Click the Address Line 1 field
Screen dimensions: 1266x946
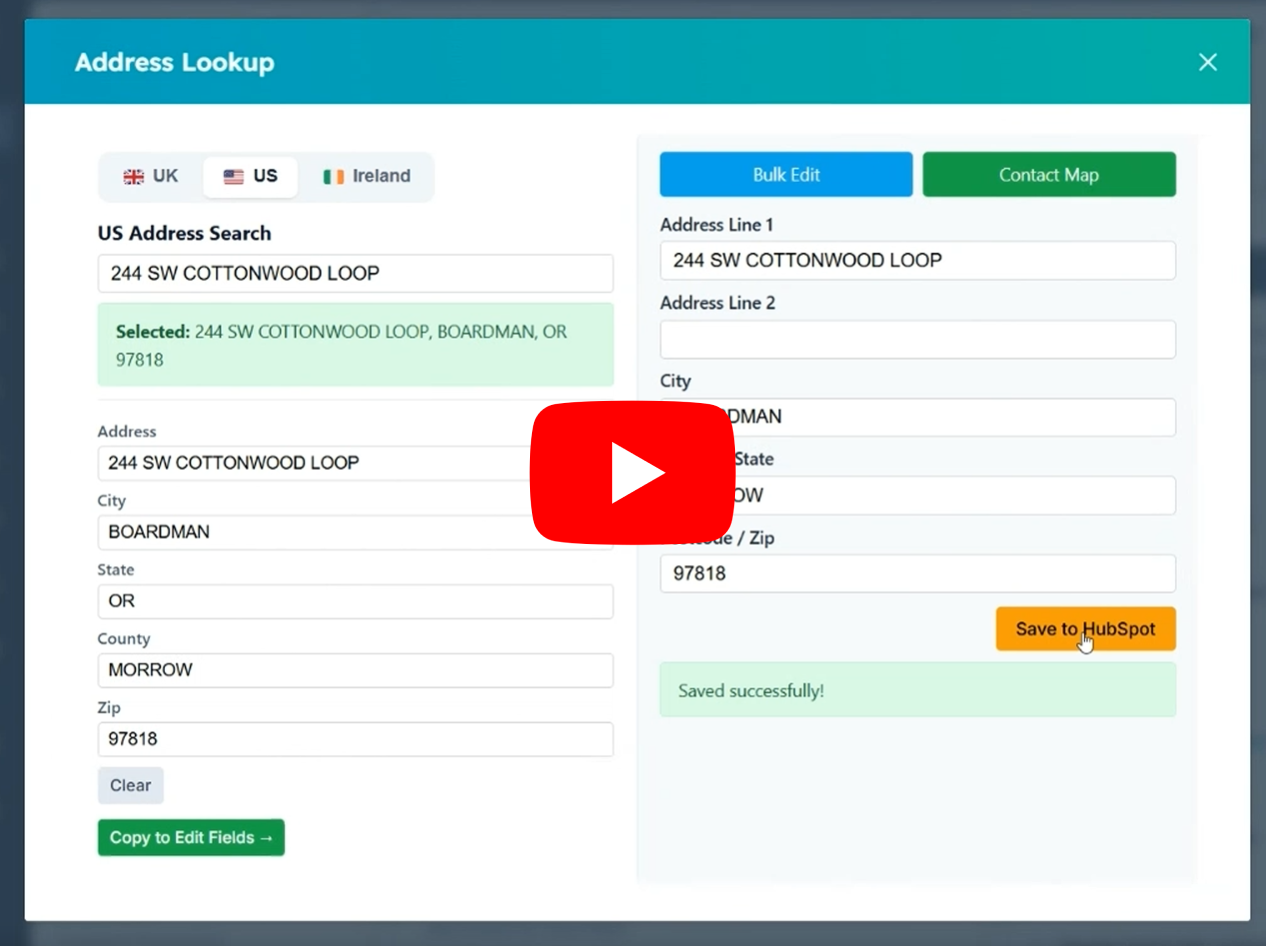tap(917, 260)
